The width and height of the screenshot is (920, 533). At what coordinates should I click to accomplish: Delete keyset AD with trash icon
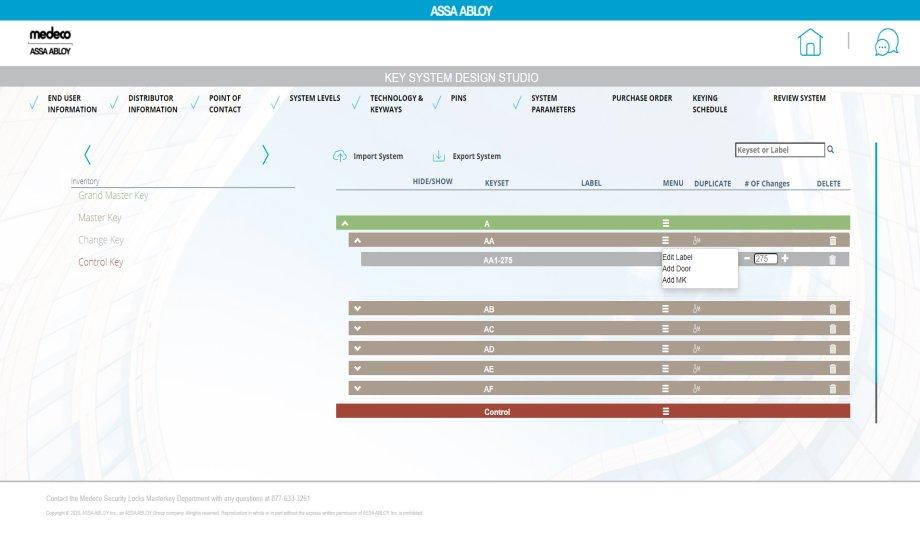click(x=833, y=349)
